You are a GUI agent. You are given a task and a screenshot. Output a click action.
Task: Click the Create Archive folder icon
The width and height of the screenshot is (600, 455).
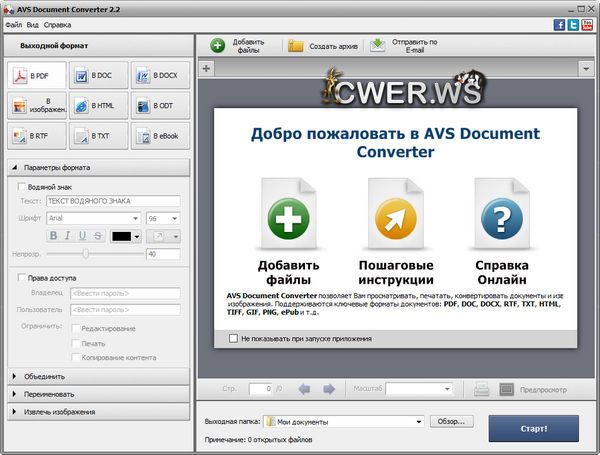[x=296, y=45]
